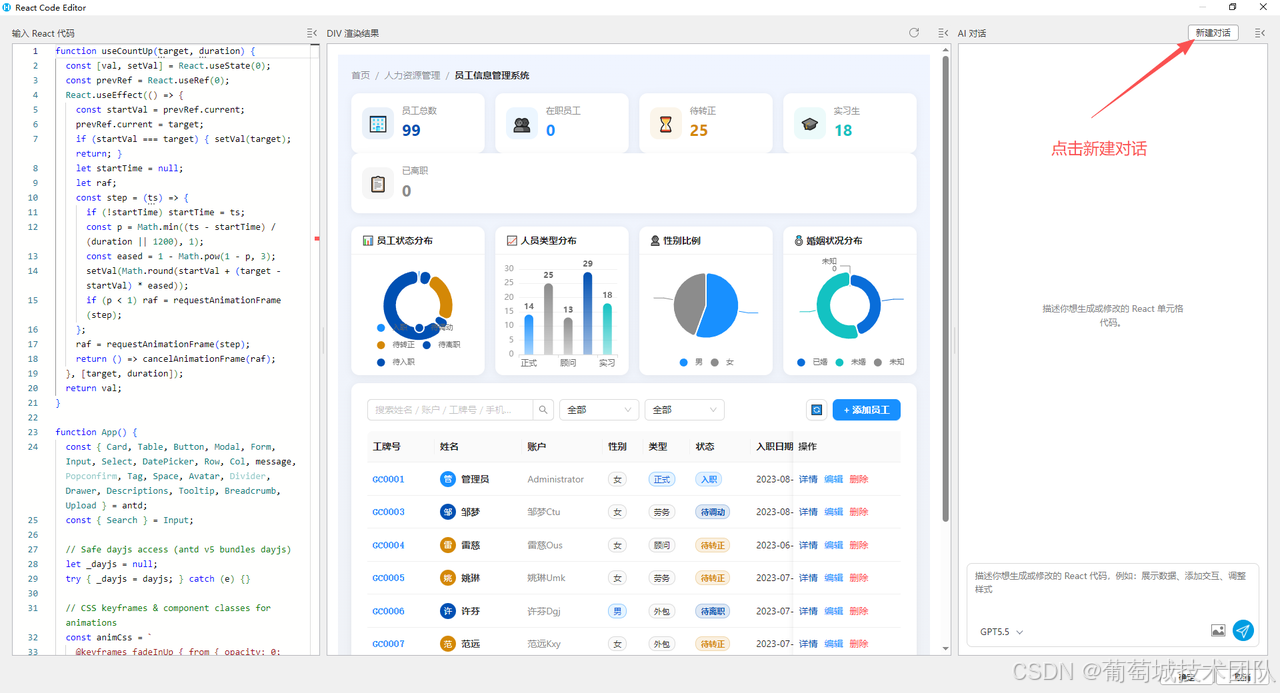Click 新建对话 button
This screenshot has height=693, width=1280.
pos(1213,33)
